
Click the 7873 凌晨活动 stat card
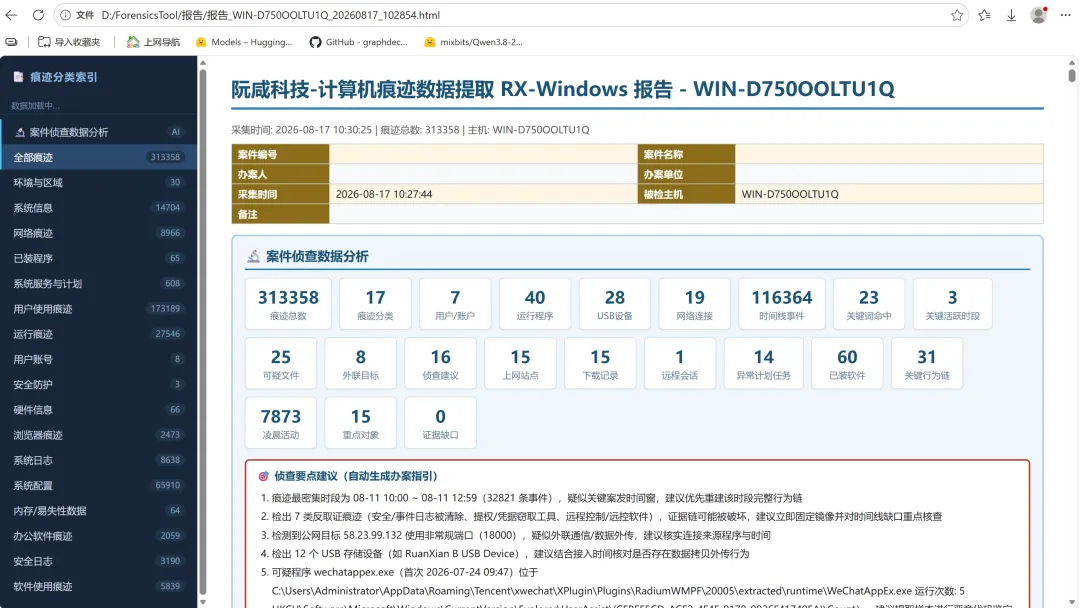click(281, 423)
